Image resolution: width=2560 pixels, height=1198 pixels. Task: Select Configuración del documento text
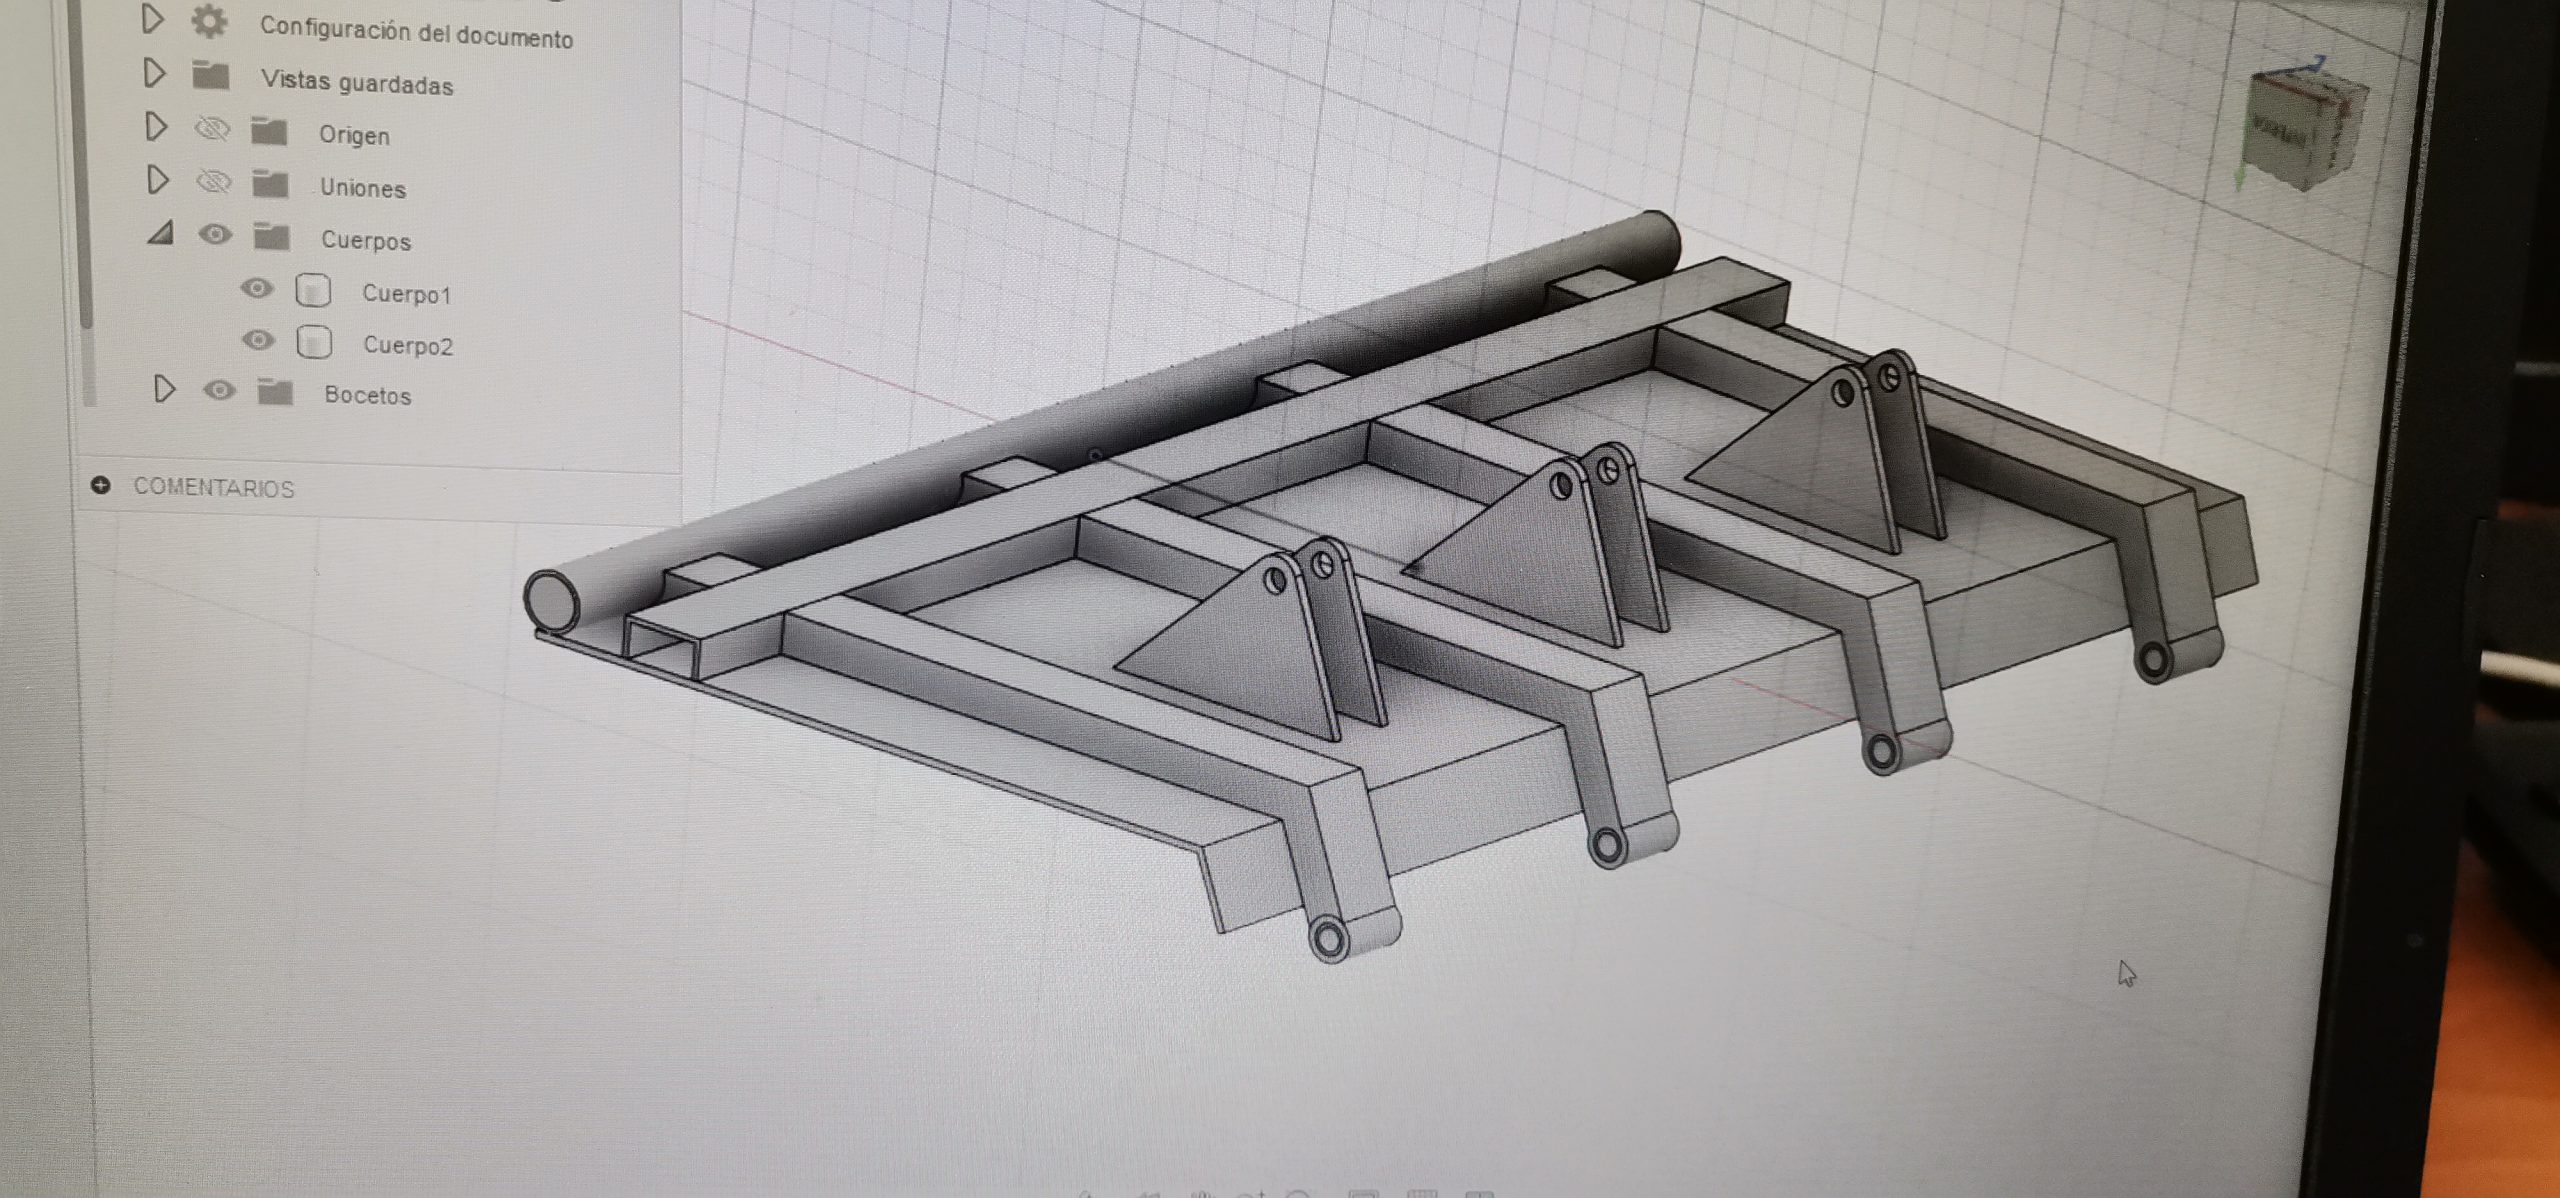416,33
